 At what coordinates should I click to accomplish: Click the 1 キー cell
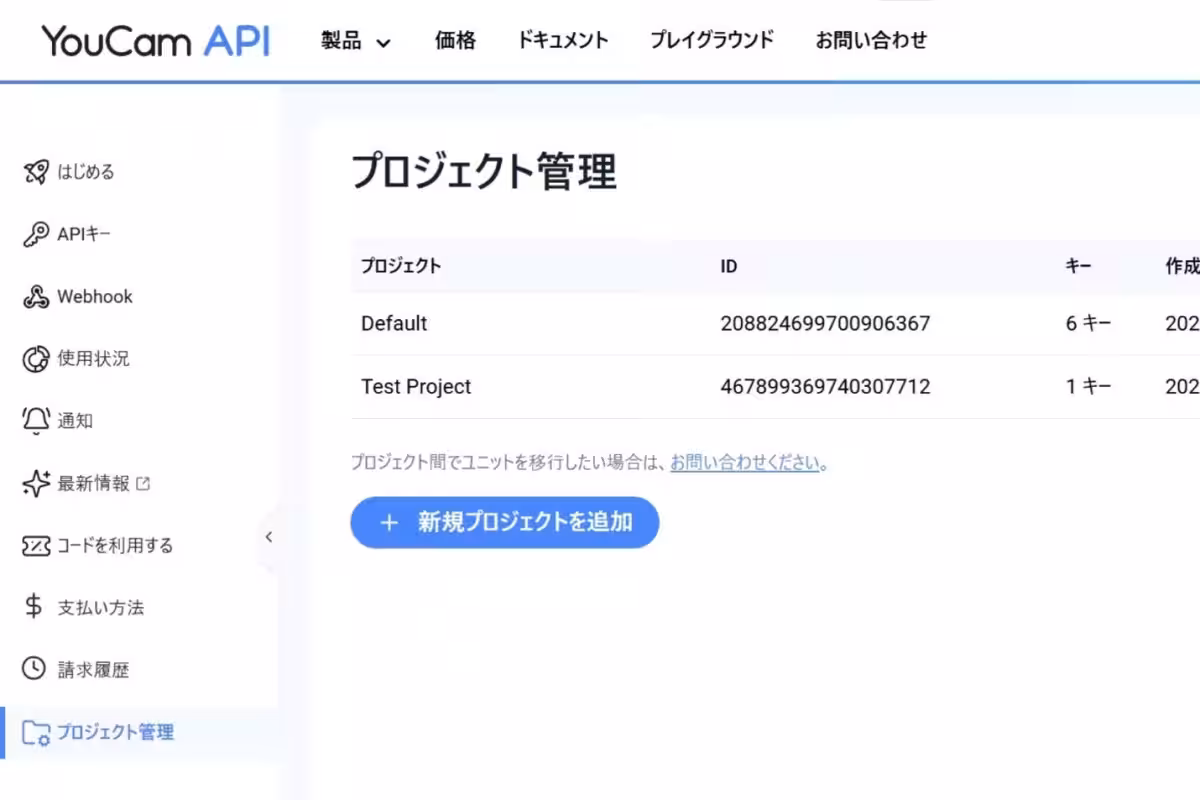click(1088, 387)
